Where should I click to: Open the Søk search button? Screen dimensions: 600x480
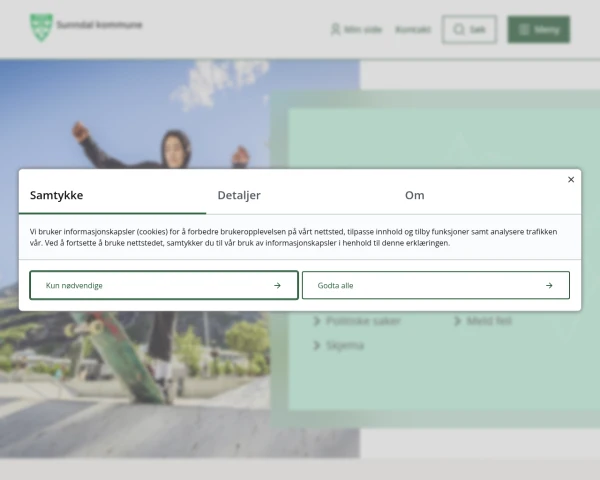[470, 29]
